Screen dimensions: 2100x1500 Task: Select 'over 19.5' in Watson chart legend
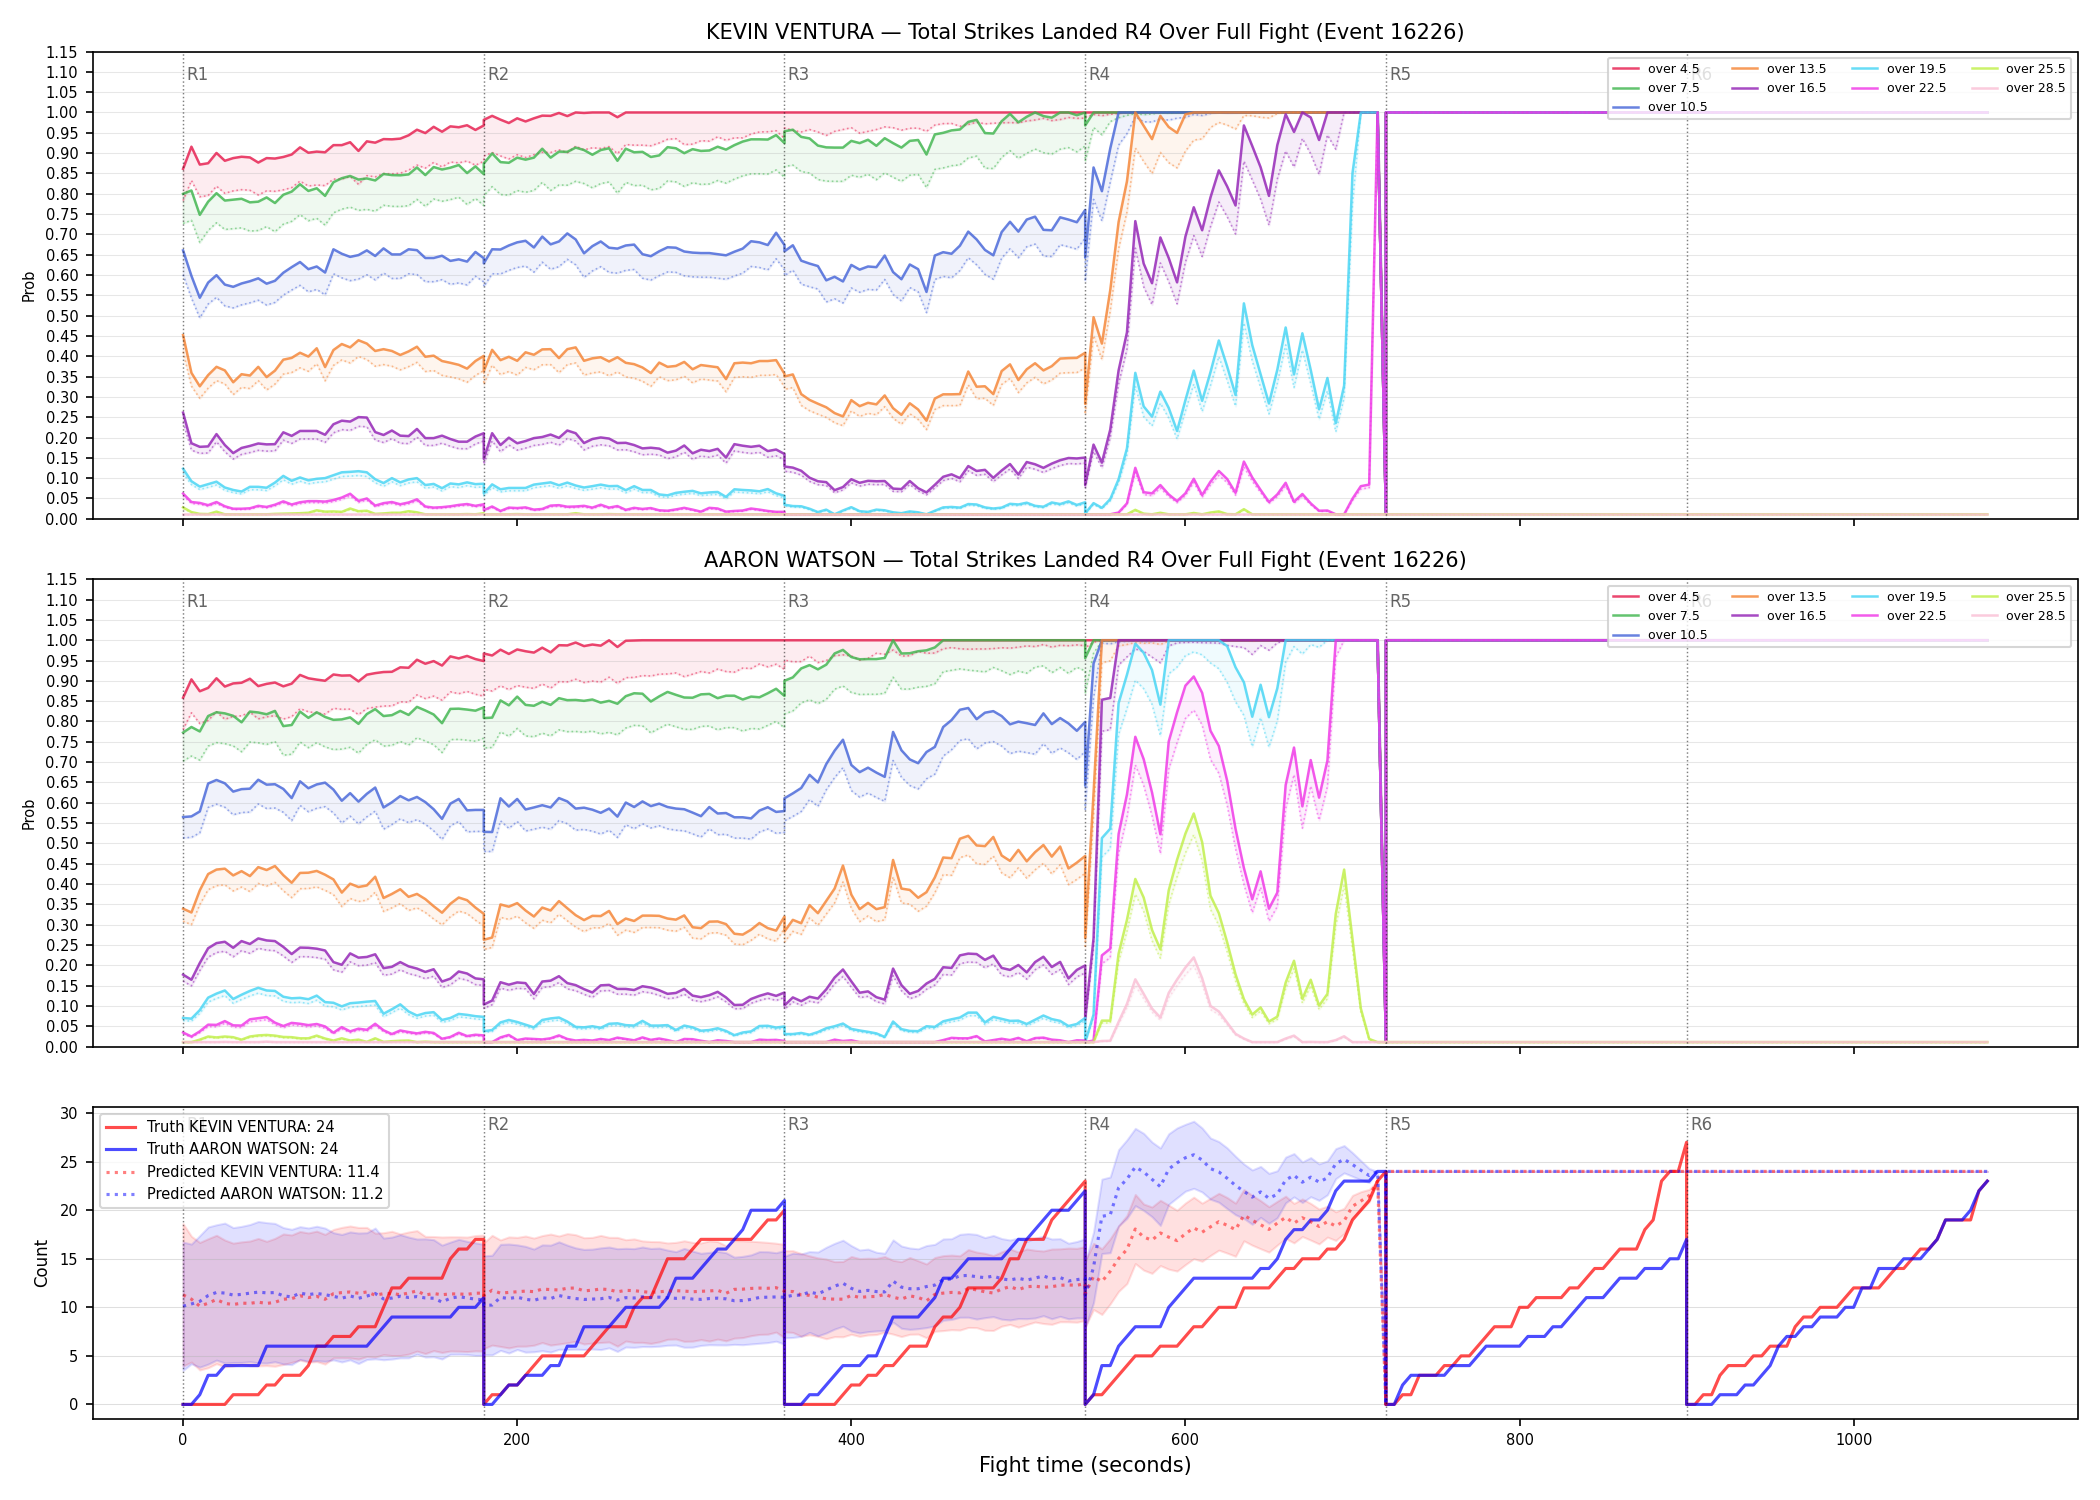click(1916, 597)
